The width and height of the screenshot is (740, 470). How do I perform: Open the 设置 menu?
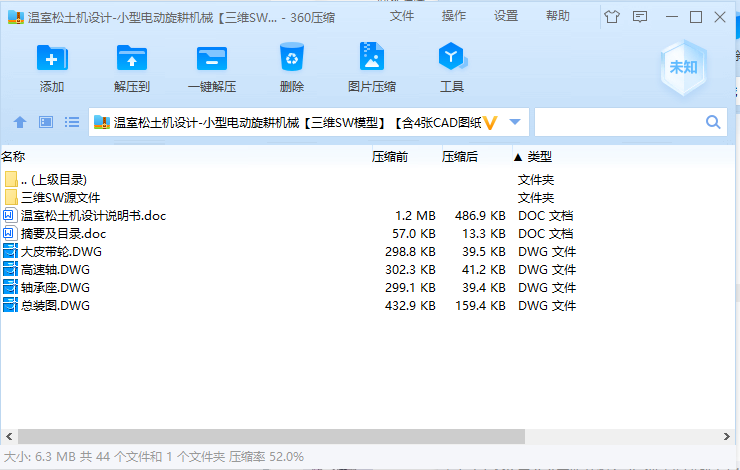pyautogui.click(x=506, y=16)
